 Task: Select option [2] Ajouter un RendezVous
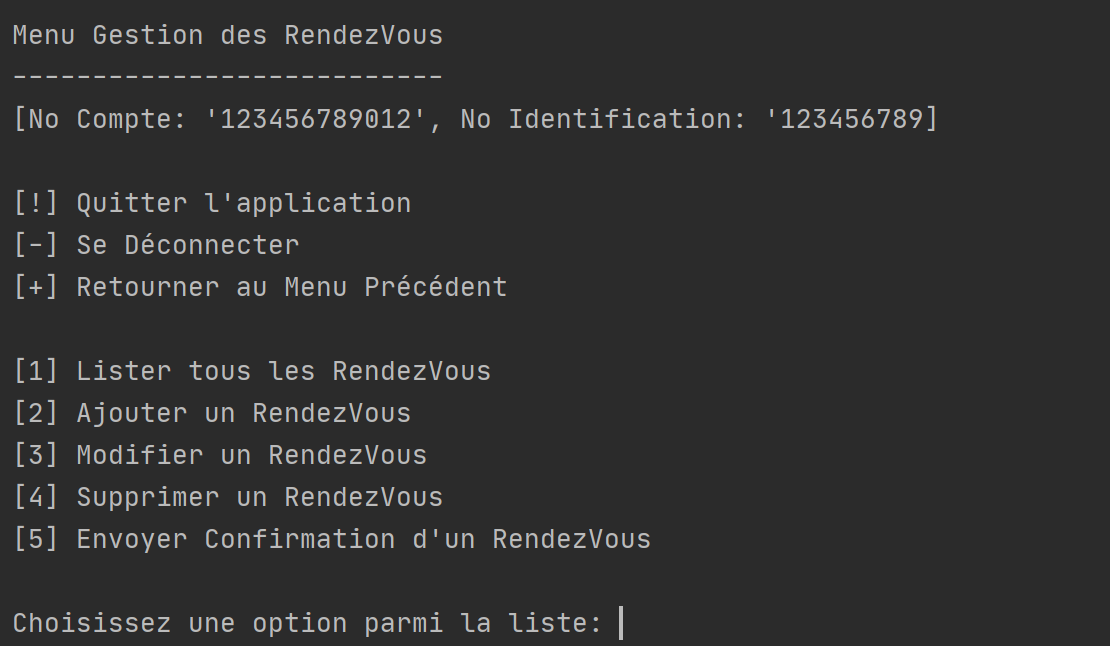212,413
